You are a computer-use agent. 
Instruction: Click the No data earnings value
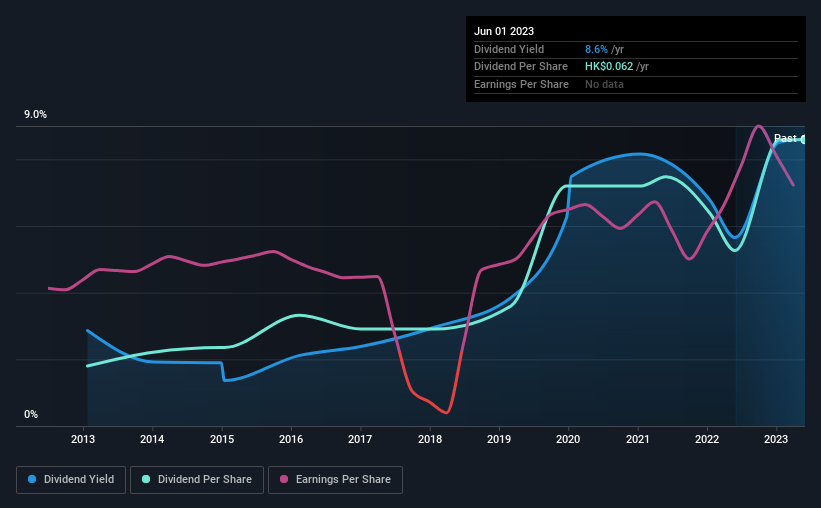pos(604,84)
